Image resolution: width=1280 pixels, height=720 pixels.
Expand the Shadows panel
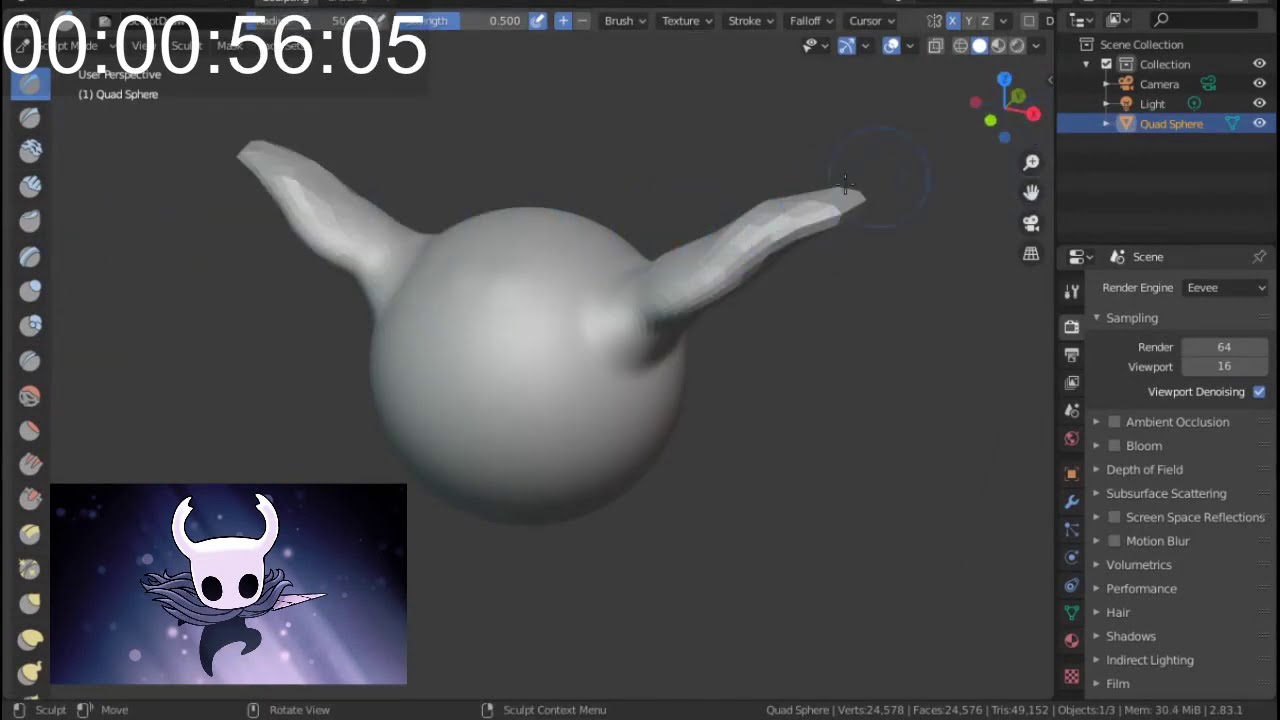pos(1130,636)
